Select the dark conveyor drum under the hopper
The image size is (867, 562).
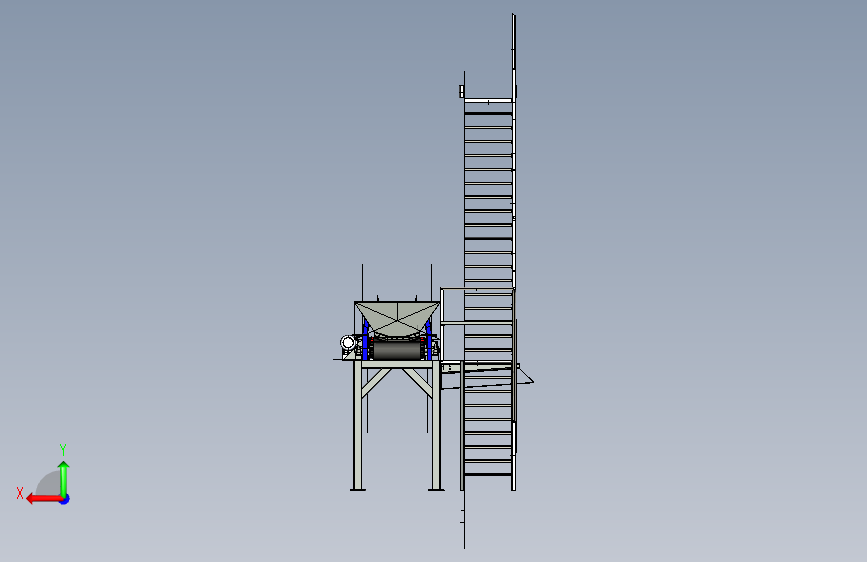click(x=396, y=351)
